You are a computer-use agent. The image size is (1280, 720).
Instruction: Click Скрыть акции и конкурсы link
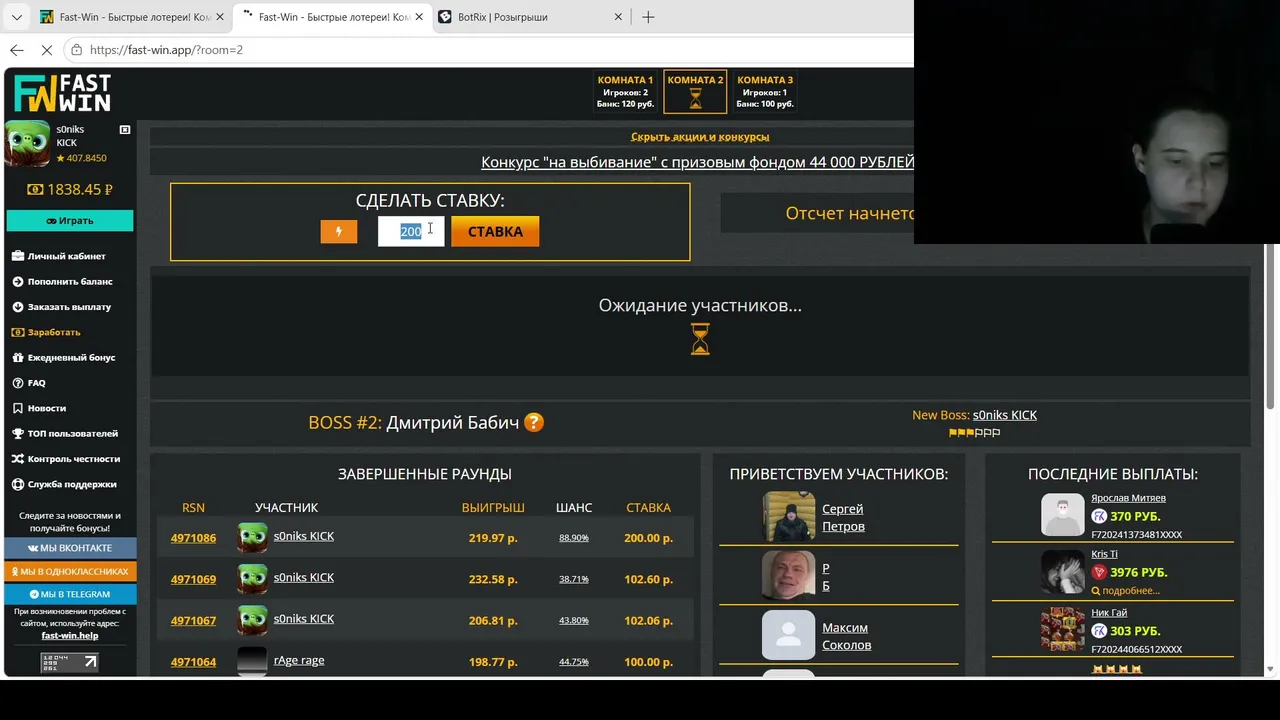700,137
